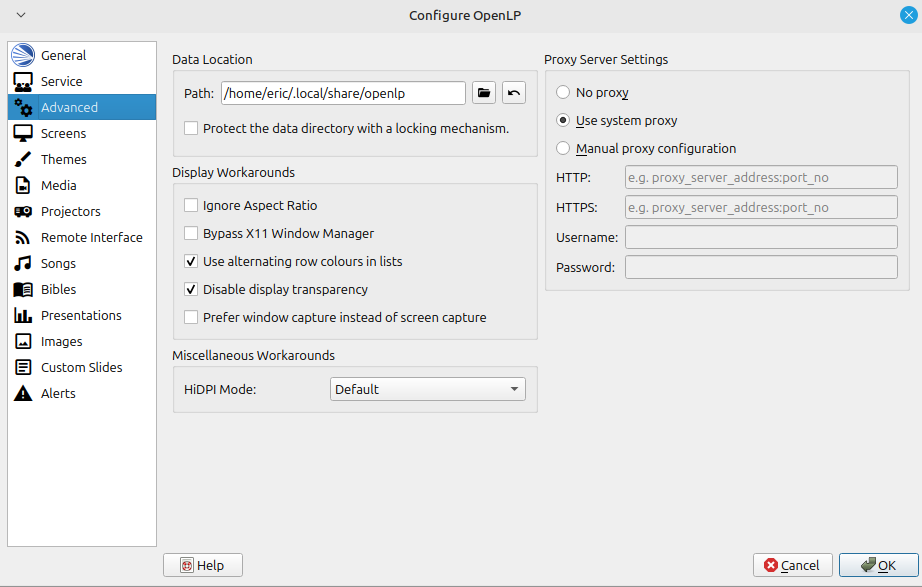This screenshot has width=922, height=587.
Task: Click the revert arrow icon beside path
Action: click(x=513, y=93)
